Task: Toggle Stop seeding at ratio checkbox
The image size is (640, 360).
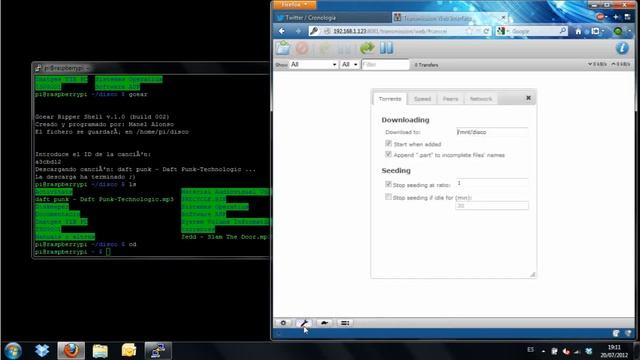Action: pyautogui.click(x=388, y=184)
